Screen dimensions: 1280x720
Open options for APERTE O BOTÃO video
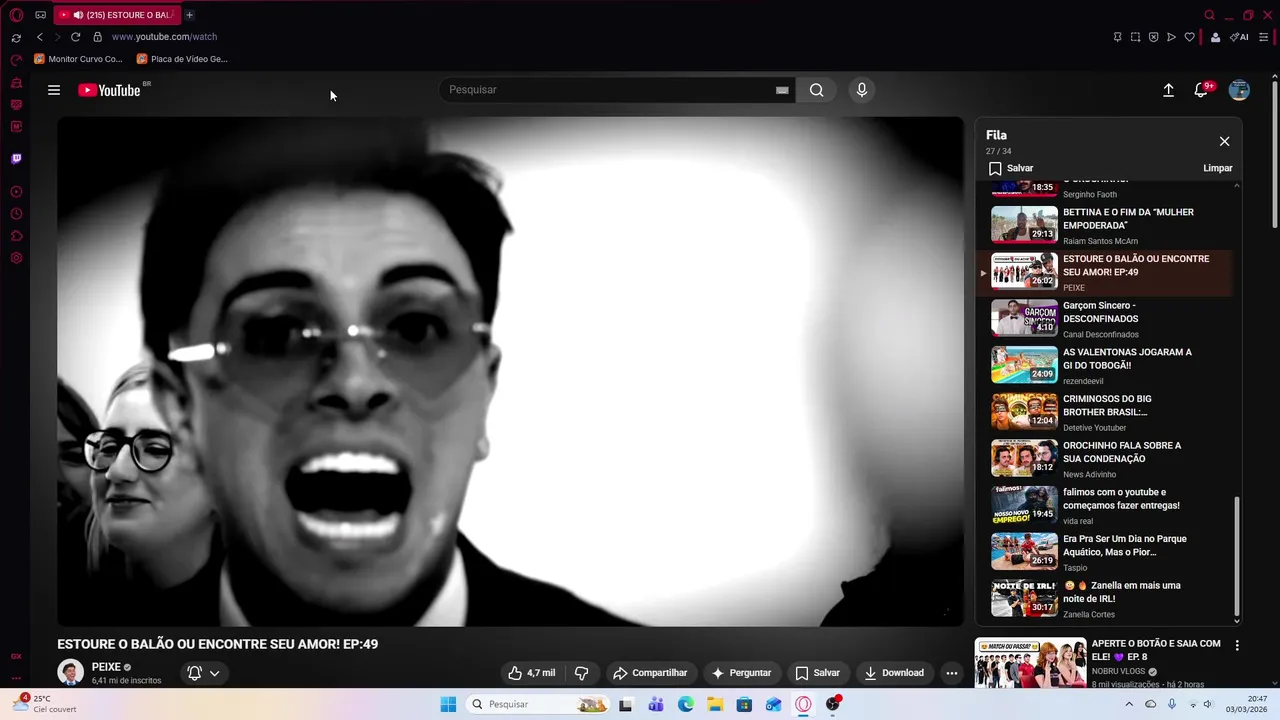coord(1237,645)
